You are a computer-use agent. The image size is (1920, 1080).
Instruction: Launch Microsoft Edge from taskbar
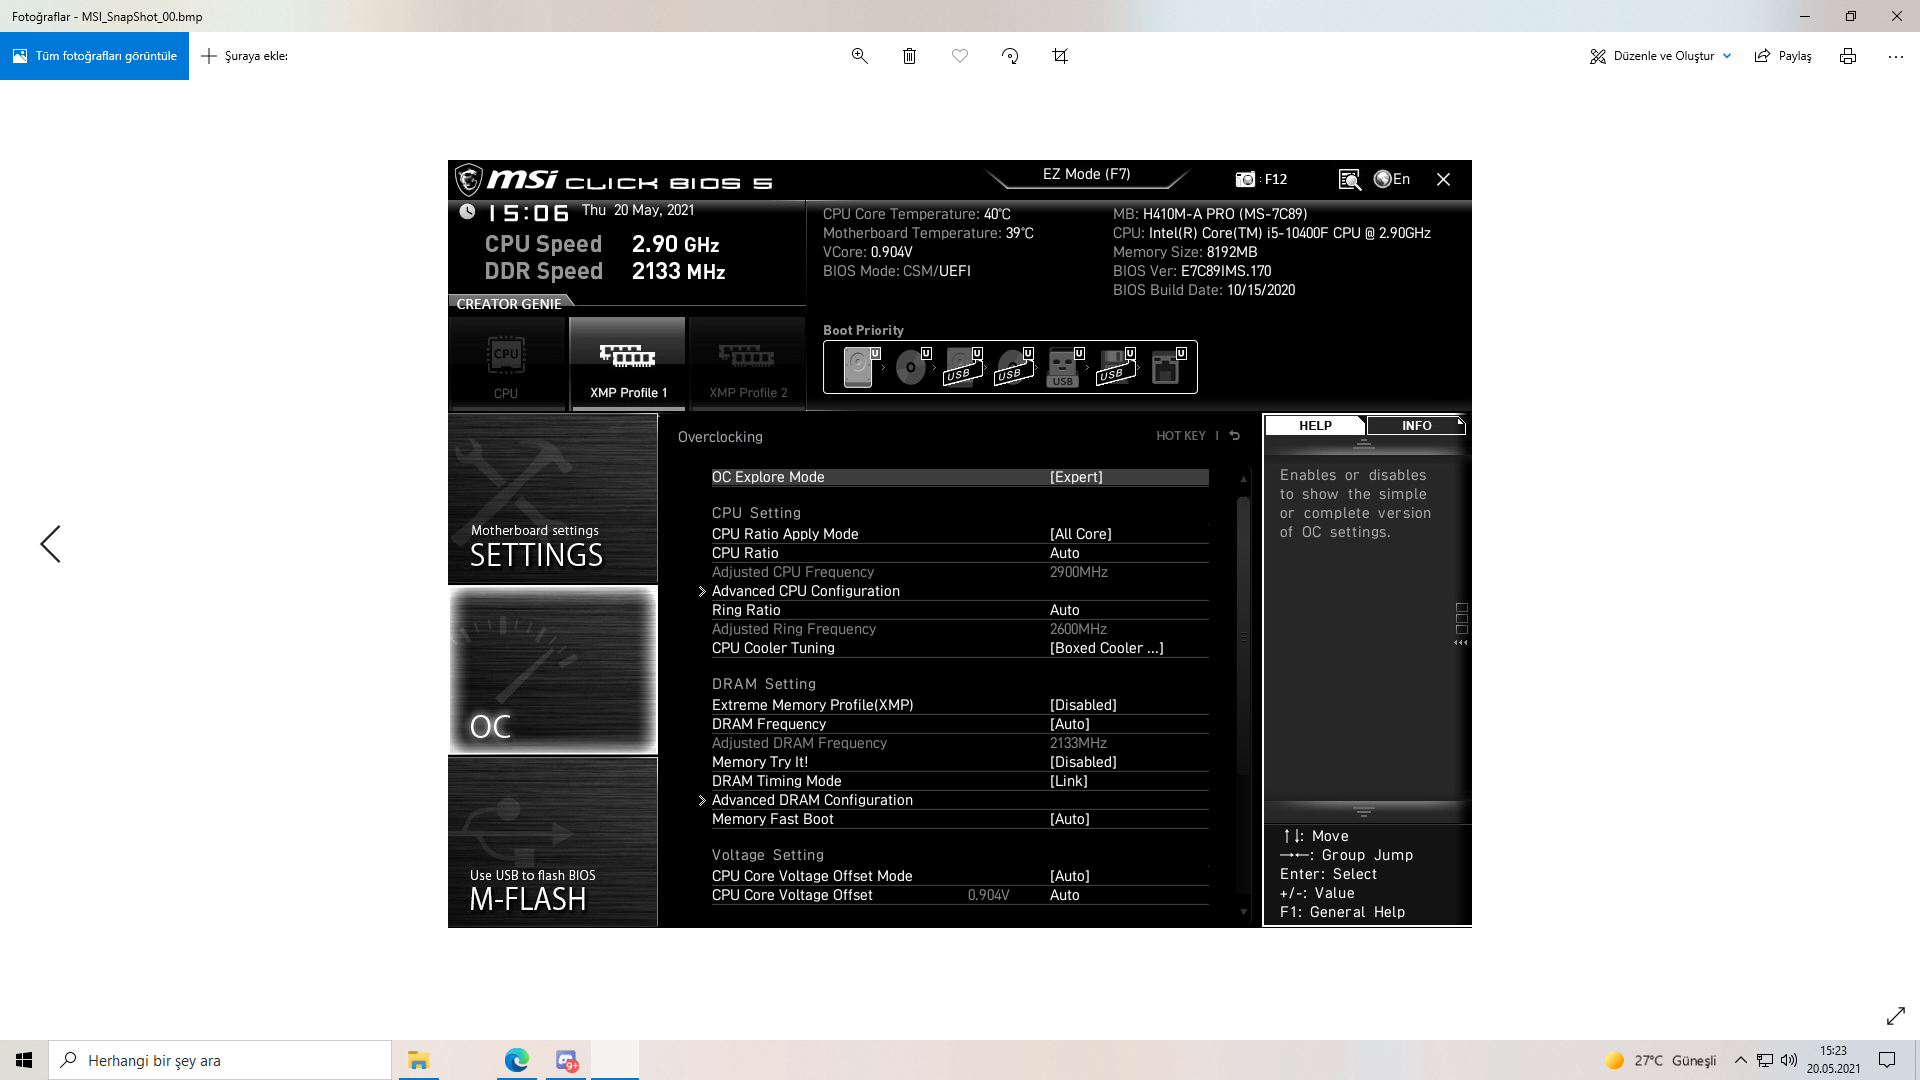tap(516, 1060)
